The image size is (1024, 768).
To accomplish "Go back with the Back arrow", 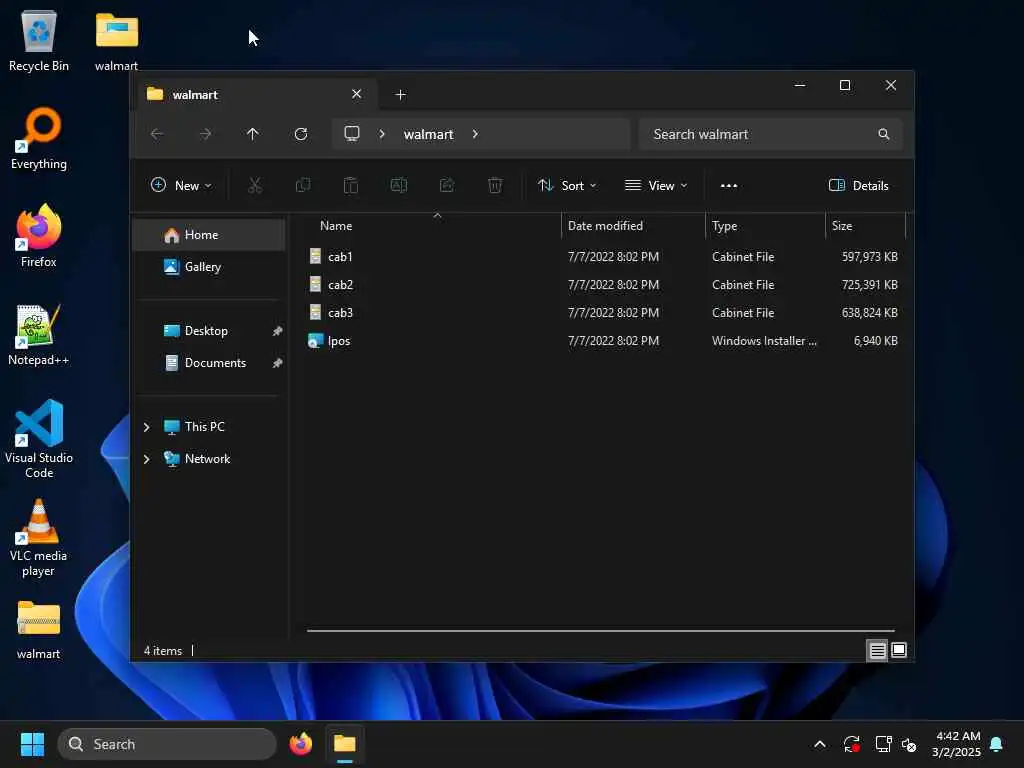I will (x=157, y=134).
